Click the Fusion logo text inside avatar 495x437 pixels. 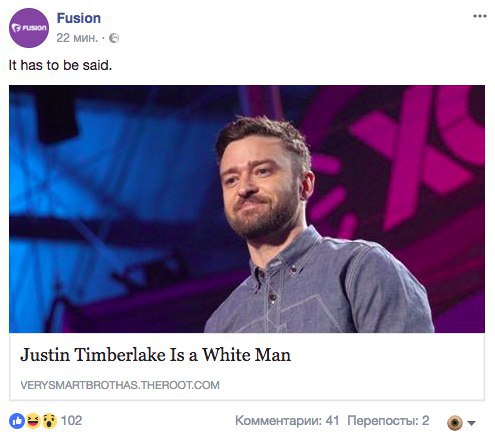tap(29, 28)
